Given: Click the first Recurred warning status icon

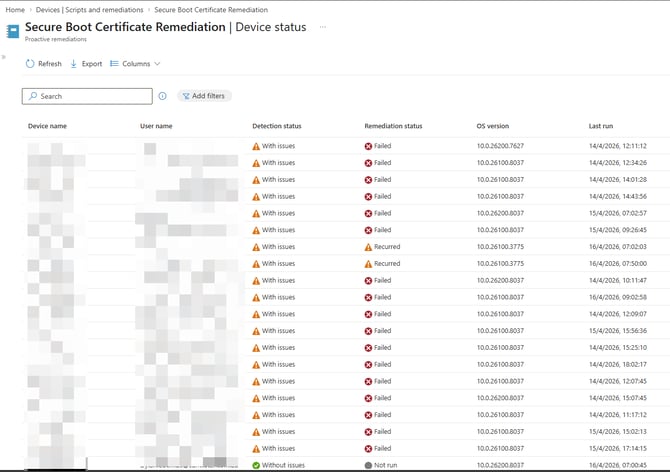Looking at the screenshot, I should pos(368,247).
